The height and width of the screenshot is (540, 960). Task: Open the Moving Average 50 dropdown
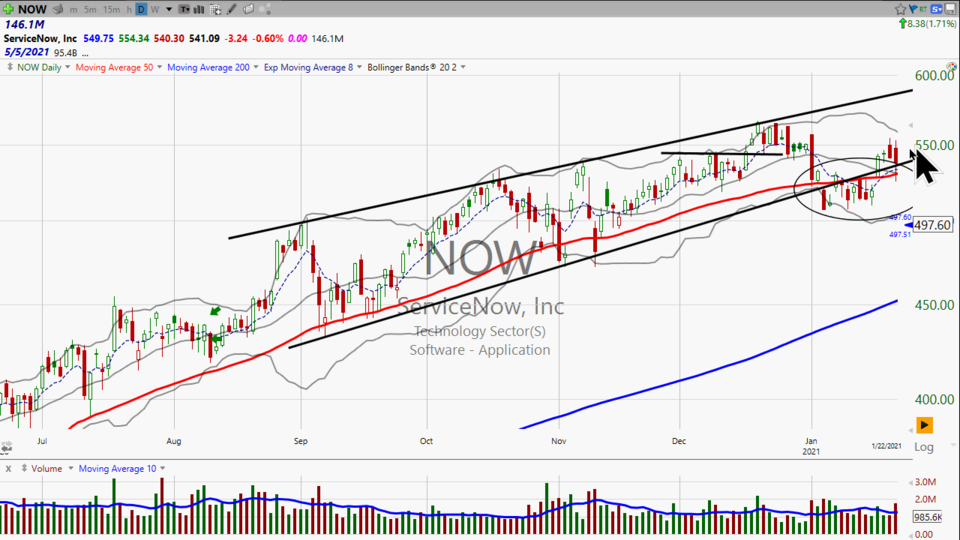tap(159, 67)
